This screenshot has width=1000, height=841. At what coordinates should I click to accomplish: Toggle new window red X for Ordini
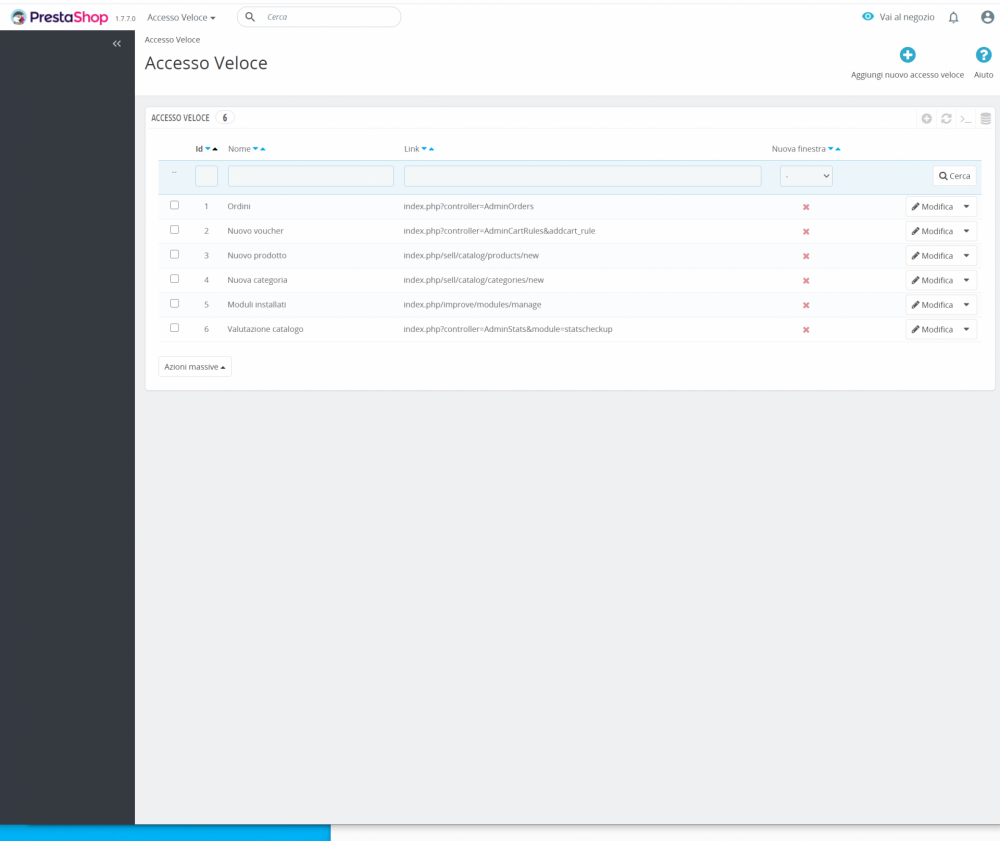806,207
